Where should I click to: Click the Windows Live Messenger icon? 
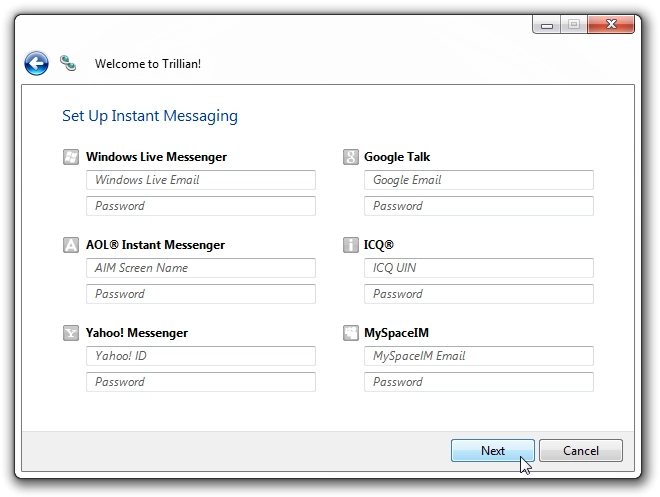pos(71,157)
